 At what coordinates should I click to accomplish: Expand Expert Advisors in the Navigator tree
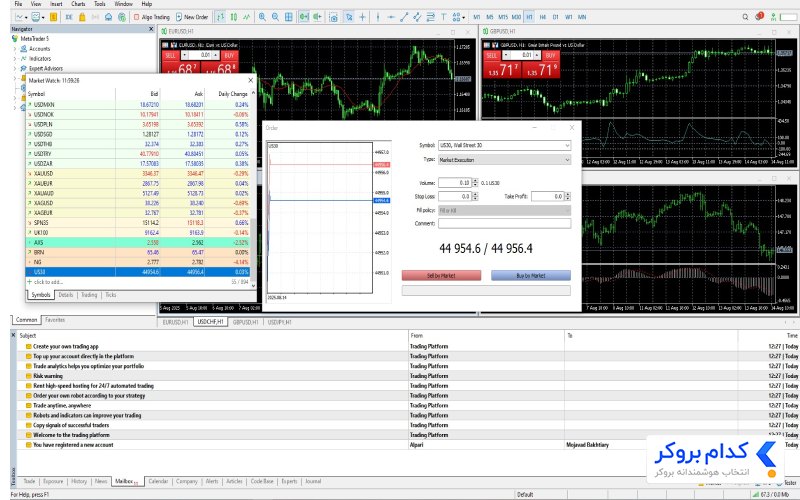point(14,68)
